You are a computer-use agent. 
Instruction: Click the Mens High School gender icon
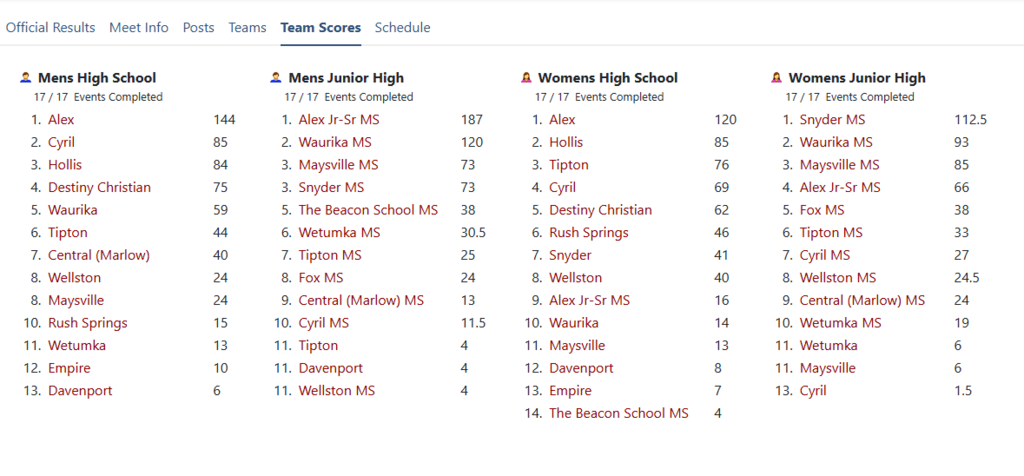26,77
